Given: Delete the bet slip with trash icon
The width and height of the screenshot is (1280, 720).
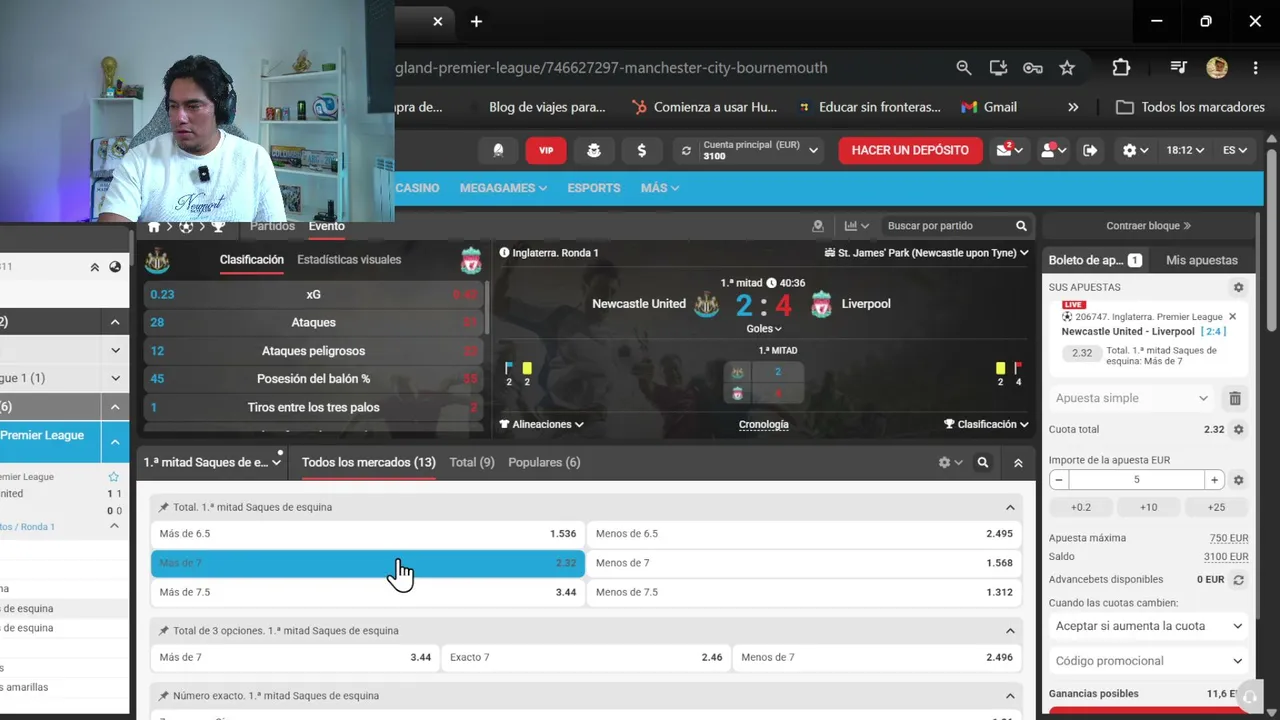Looking at the screenshot, I should 1235,398.
